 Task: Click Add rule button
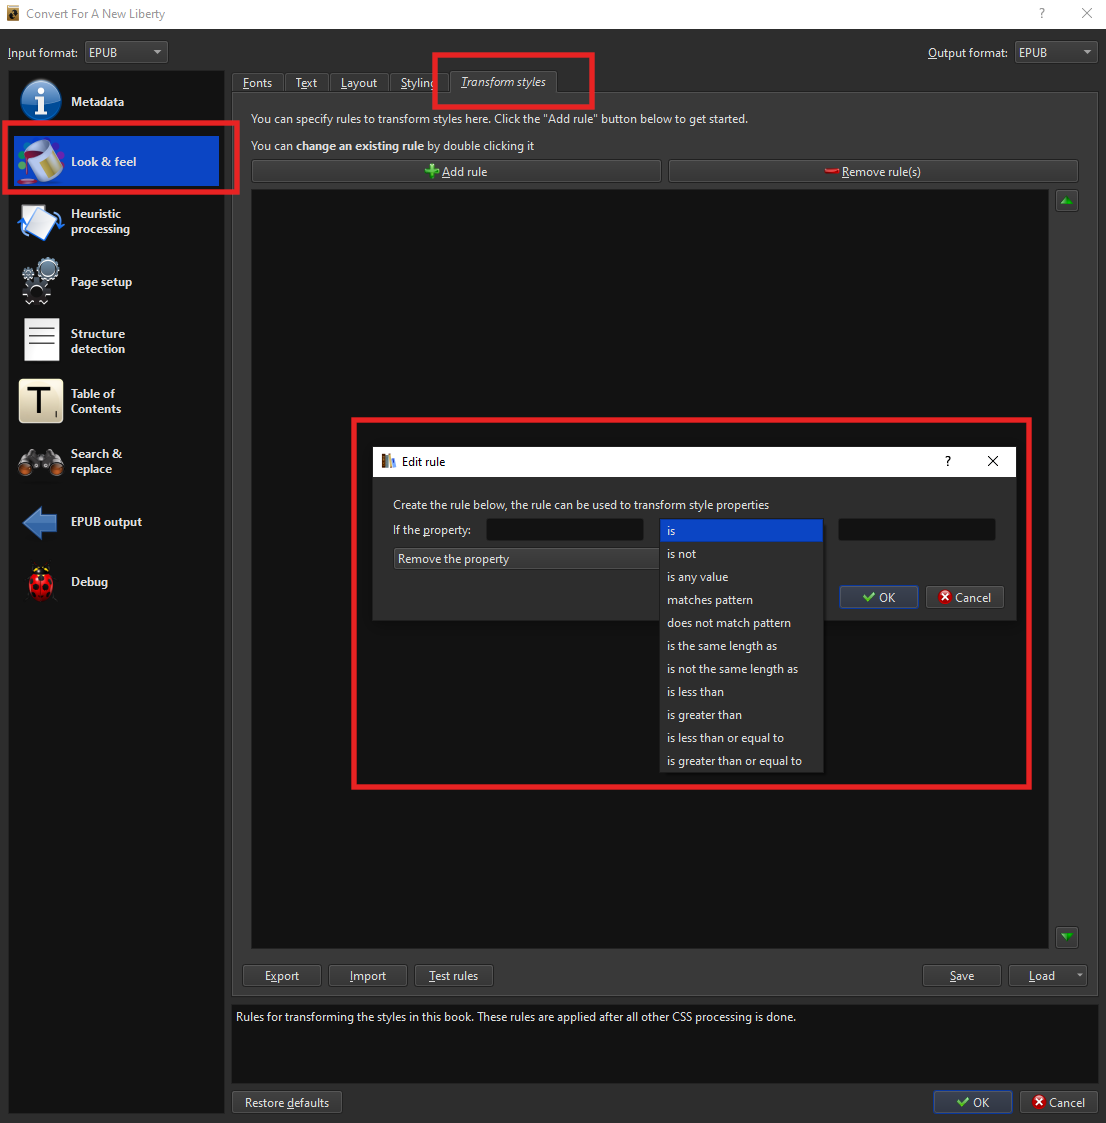456,171
